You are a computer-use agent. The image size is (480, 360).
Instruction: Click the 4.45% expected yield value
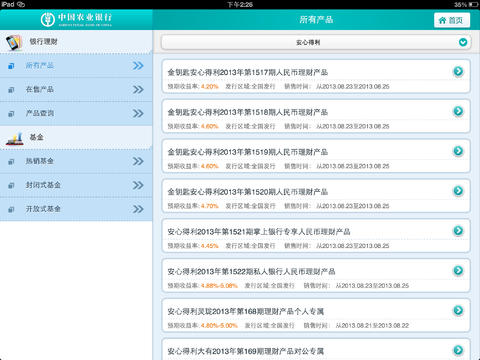pyautogui.click(x=210, y=246)
